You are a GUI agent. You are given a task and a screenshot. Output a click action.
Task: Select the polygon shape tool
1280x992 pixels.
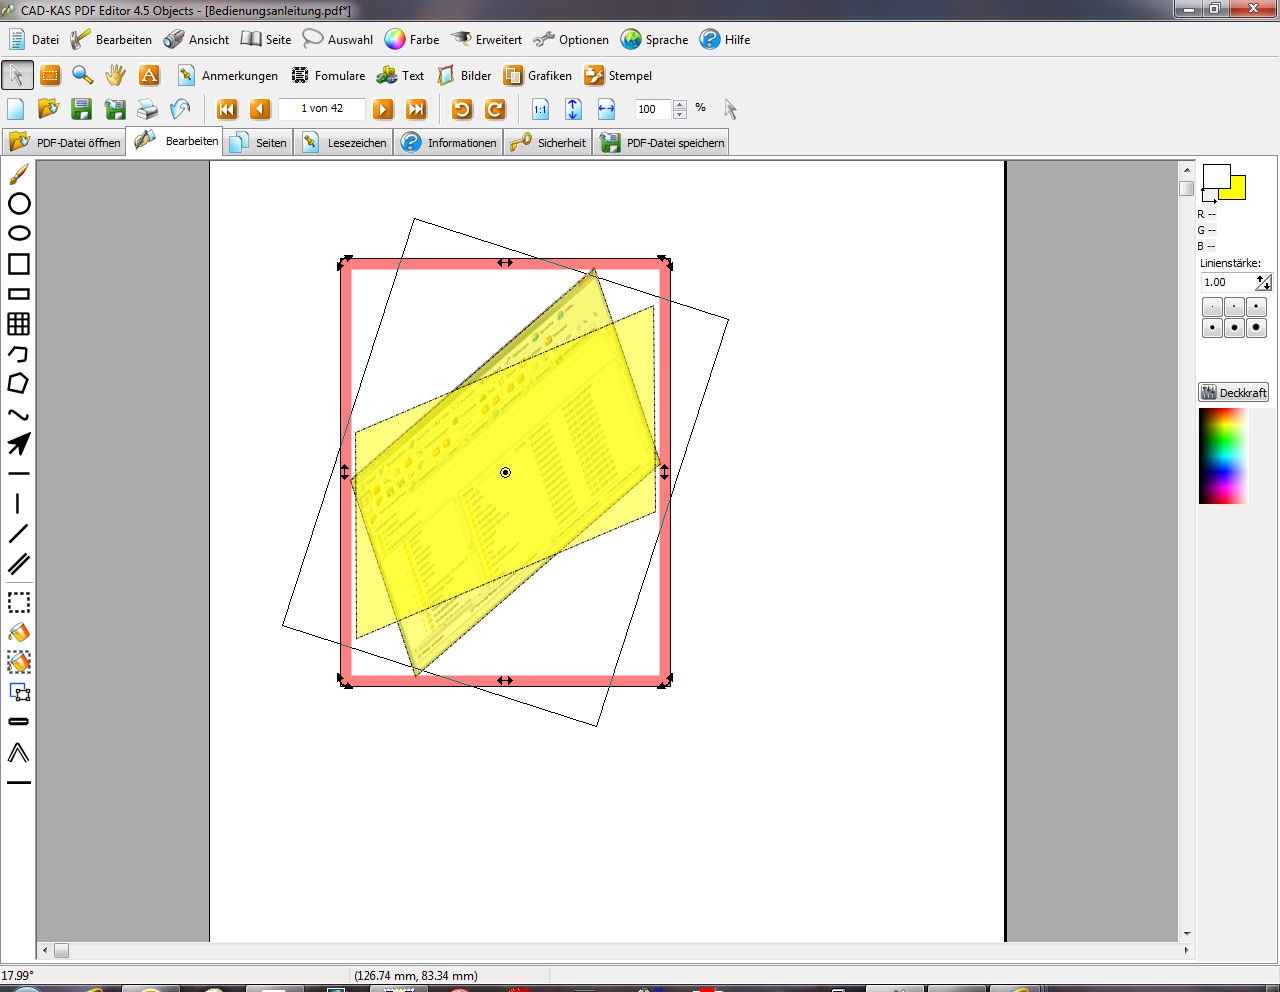click(x=18, y=384)
